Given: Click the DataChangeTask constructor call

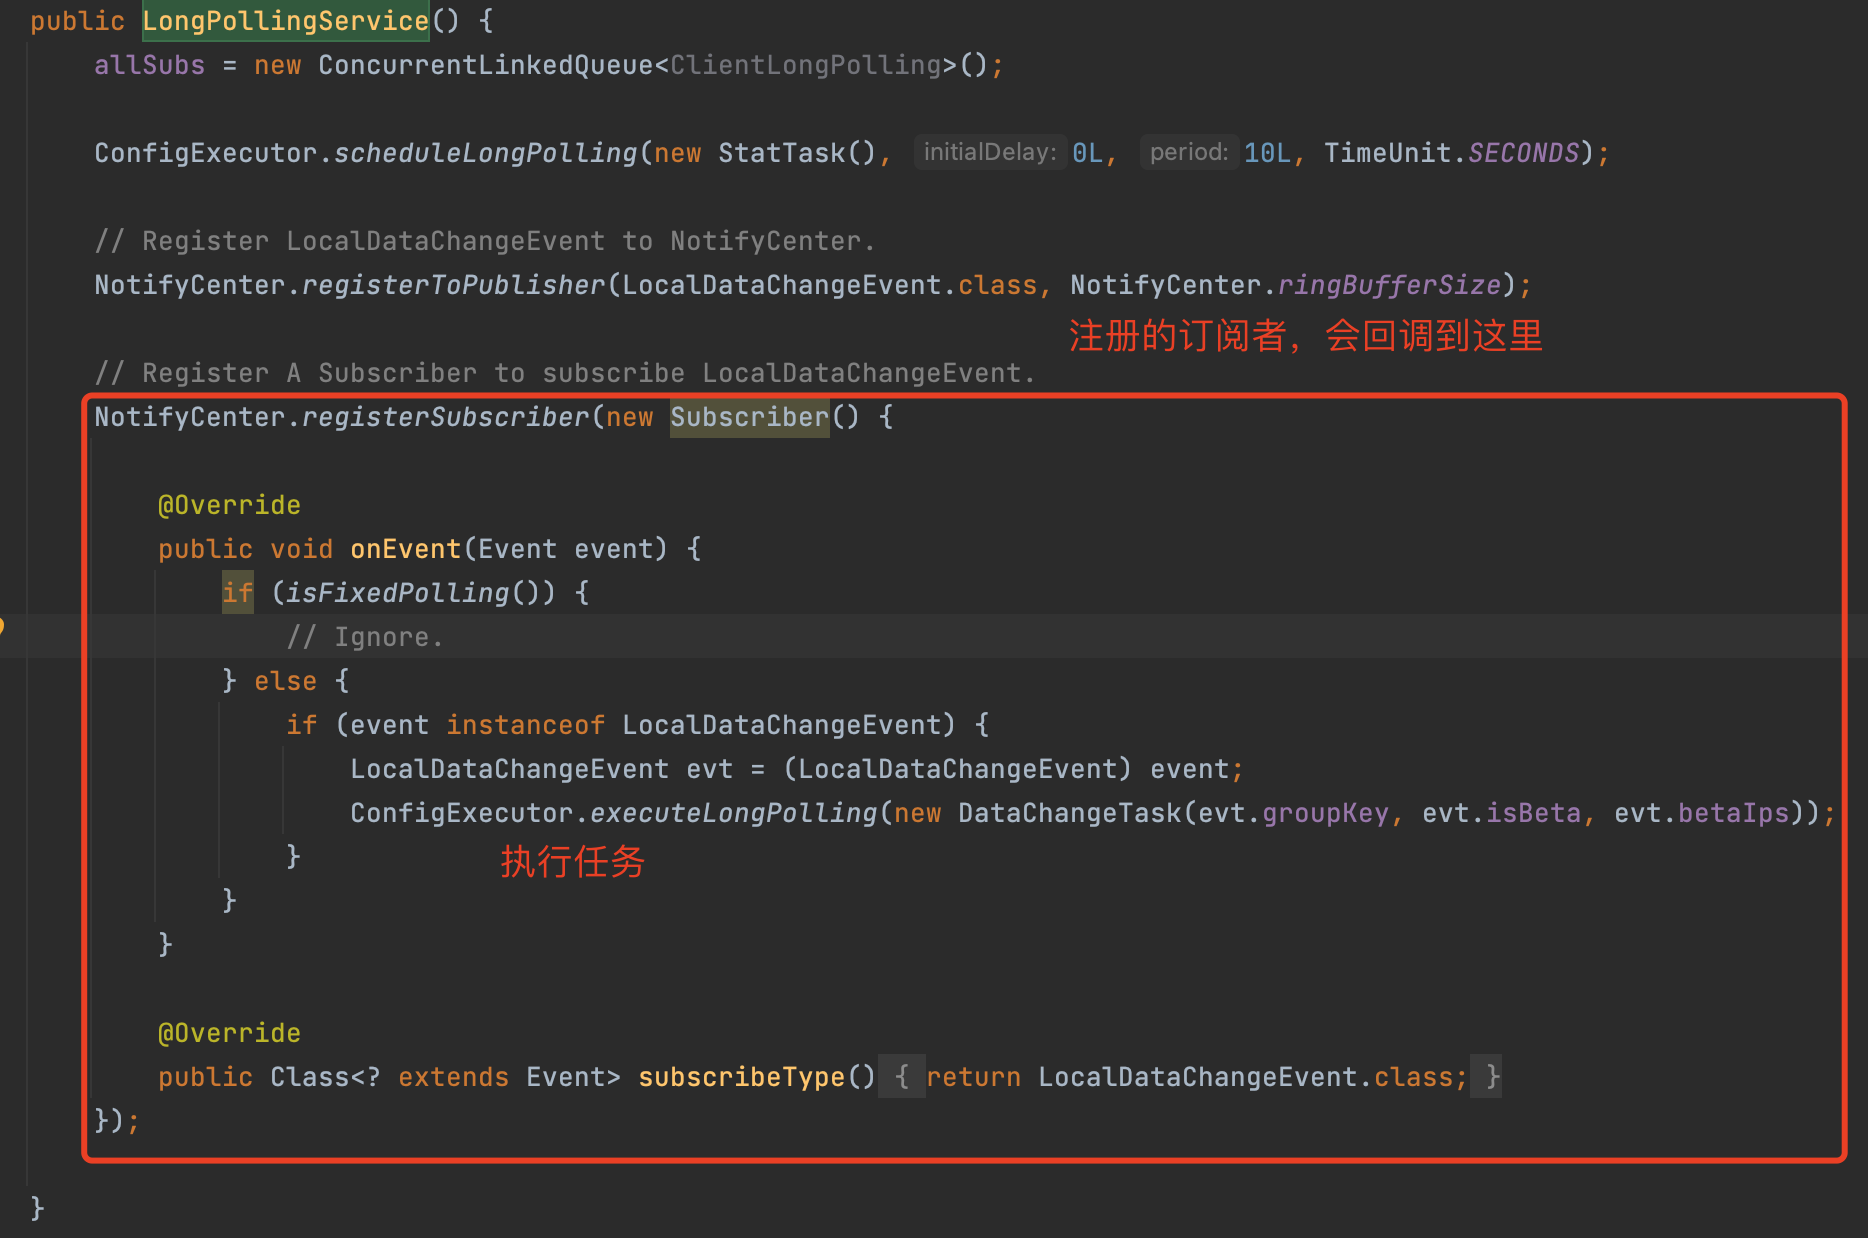Looking at the screenshot, I should [1069, 813].
